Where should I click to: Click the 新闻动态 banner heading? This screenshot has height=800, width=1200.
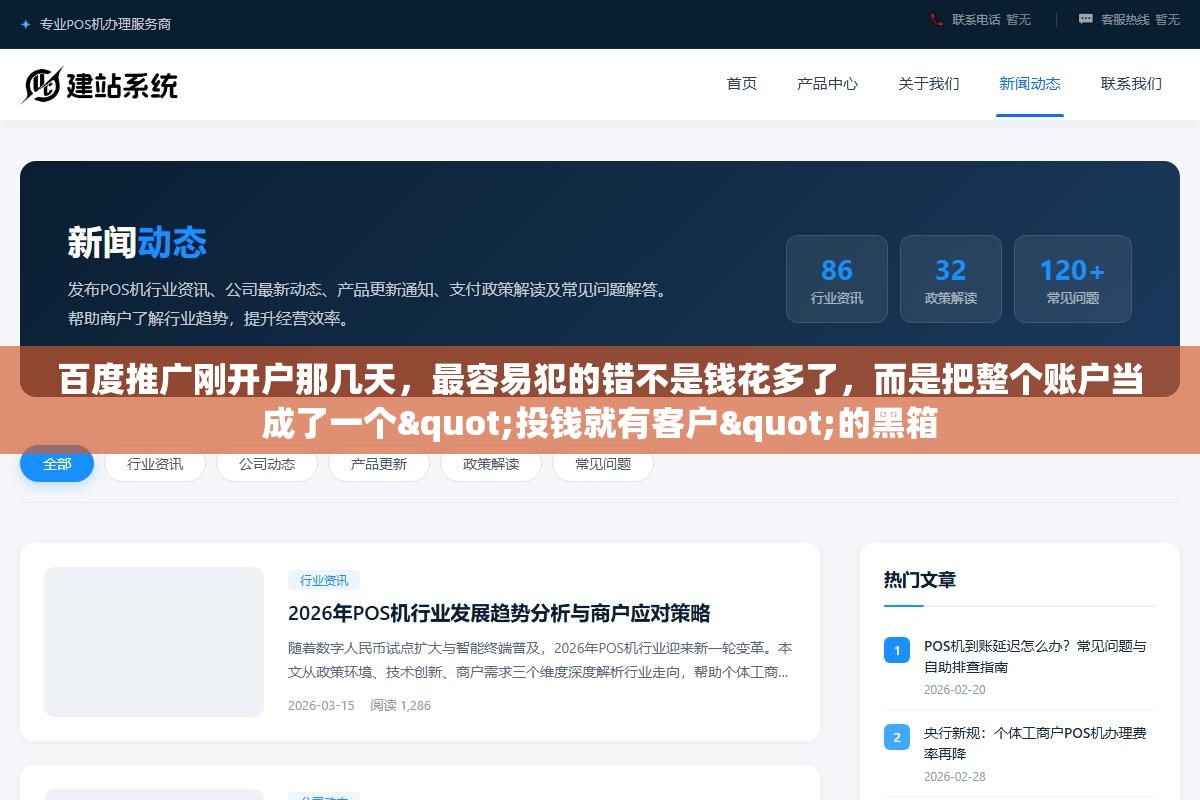137,242
